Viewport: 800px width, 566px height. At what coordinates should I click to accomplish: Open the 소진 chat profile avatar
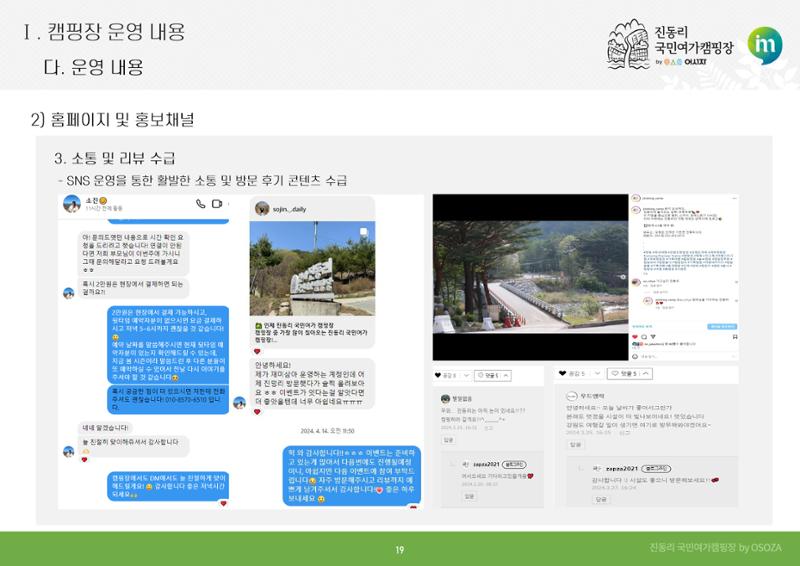[x=72, y=203]
